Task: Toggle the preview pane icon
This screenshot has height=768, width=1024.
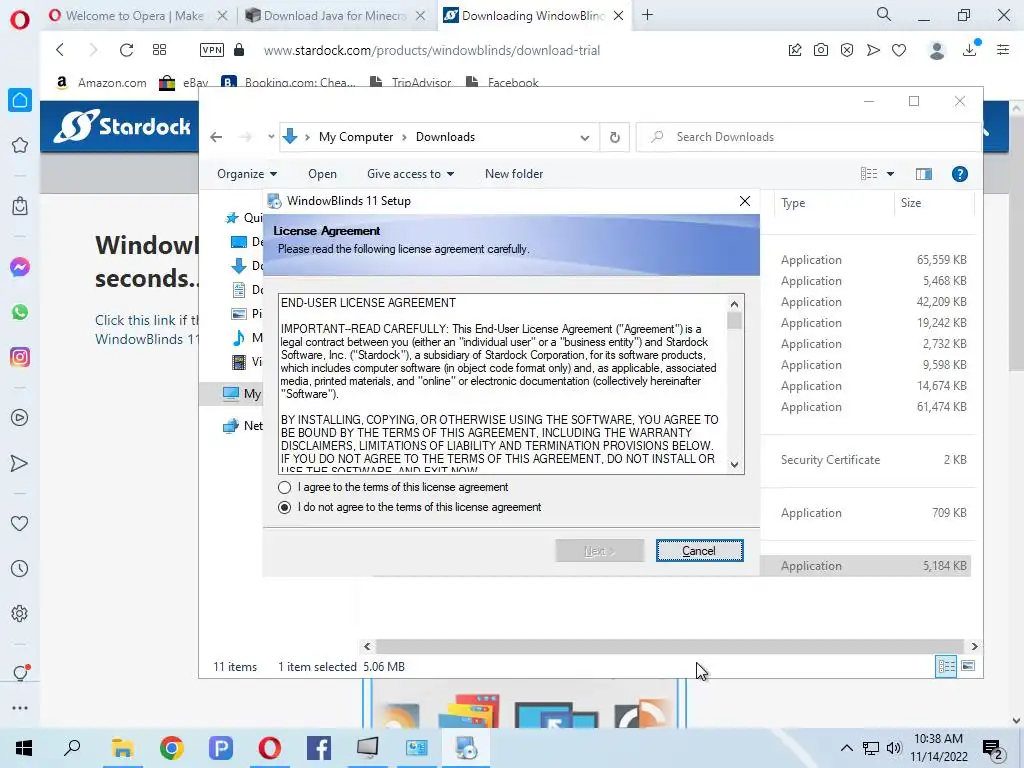Action: [923, 174]
